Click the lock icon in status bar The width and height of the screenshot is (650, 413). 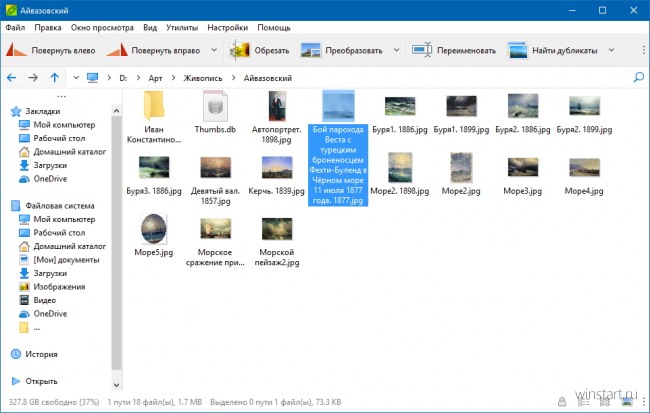[562, 401]
